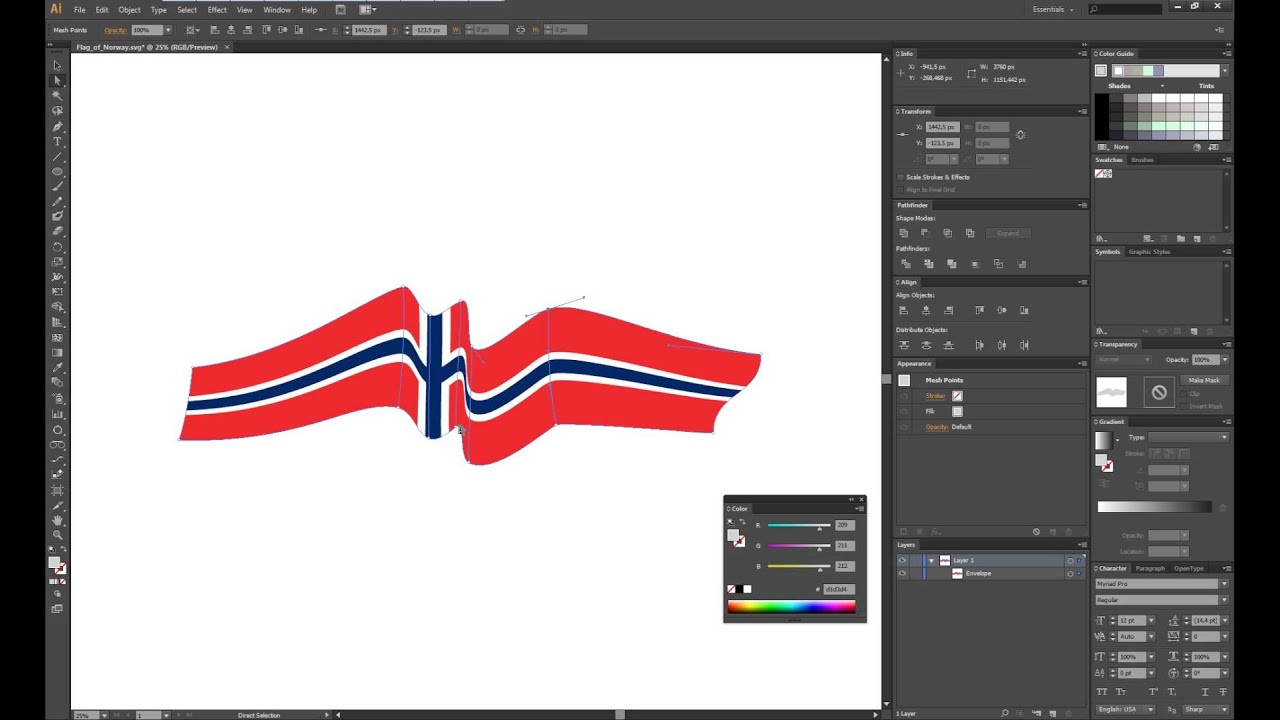Switch to the Brushes tab
Screen dimensions: 1280x720
coord(1142,160)
